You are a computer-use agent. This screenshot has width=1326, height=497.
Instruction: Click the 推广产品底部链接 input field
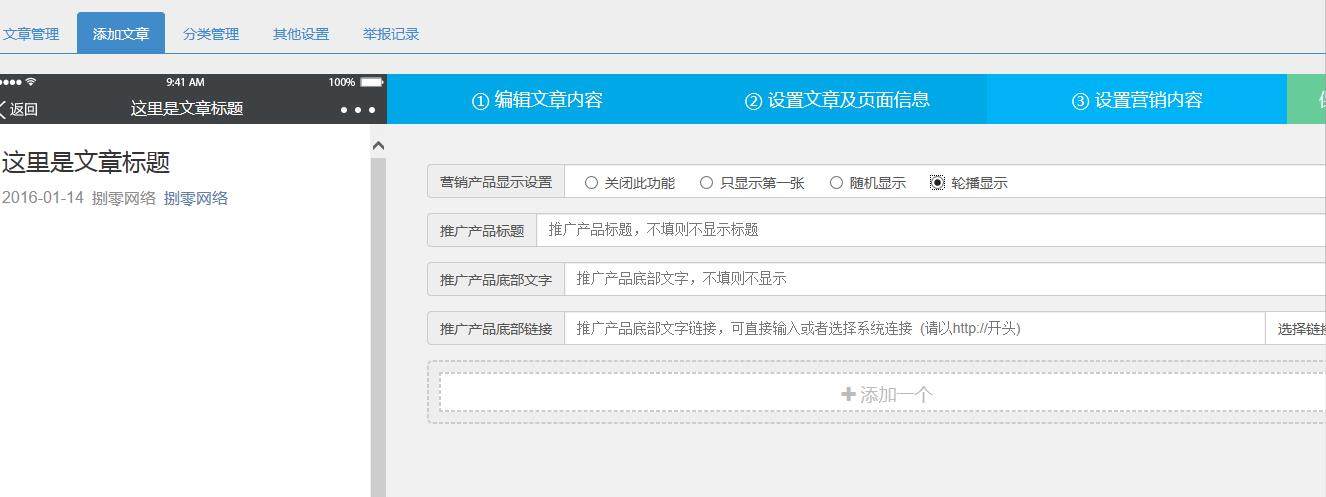tap(915, 328)
